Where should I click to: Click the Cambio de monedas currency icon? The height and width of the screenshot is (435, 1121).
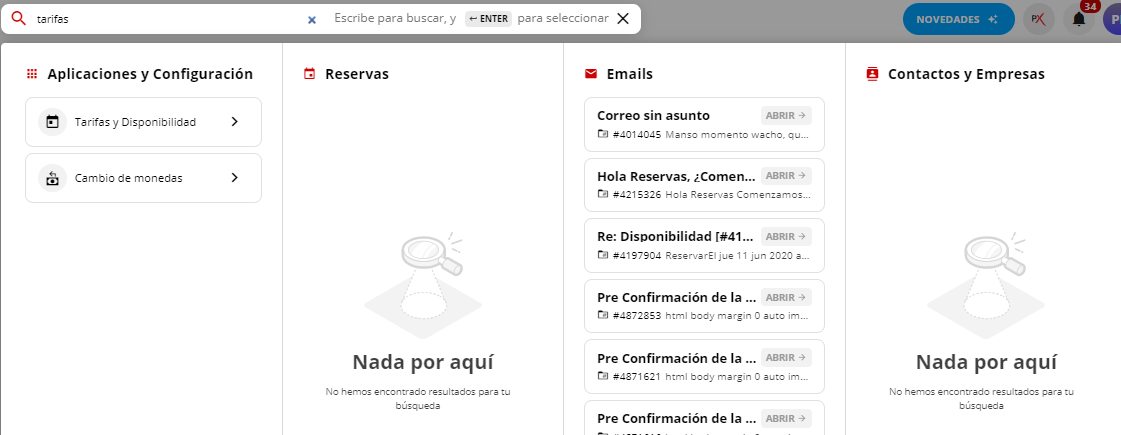coord(53,178)
